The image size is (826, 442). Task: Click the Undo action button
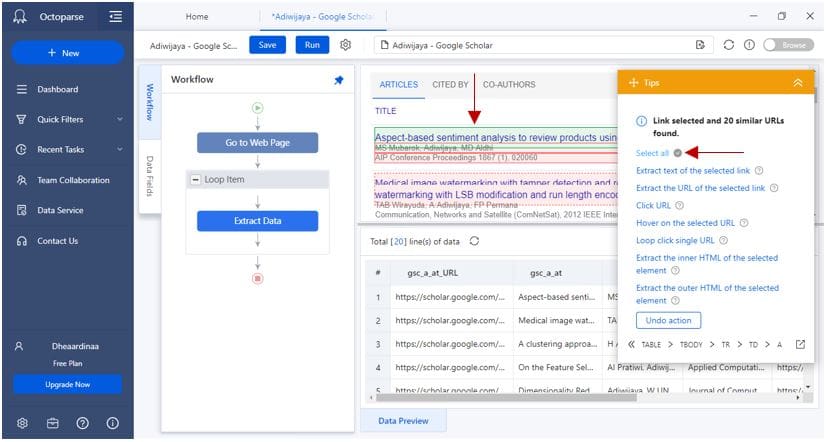click(x=668, y=320)
